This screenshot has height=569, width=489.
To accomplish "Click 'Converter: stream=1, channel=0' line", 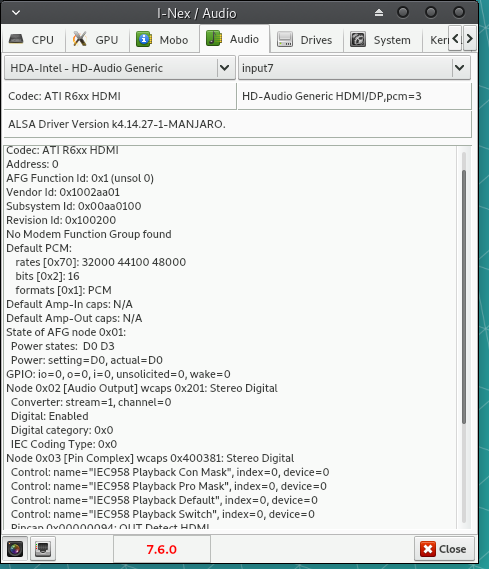I will pos(91,402).
